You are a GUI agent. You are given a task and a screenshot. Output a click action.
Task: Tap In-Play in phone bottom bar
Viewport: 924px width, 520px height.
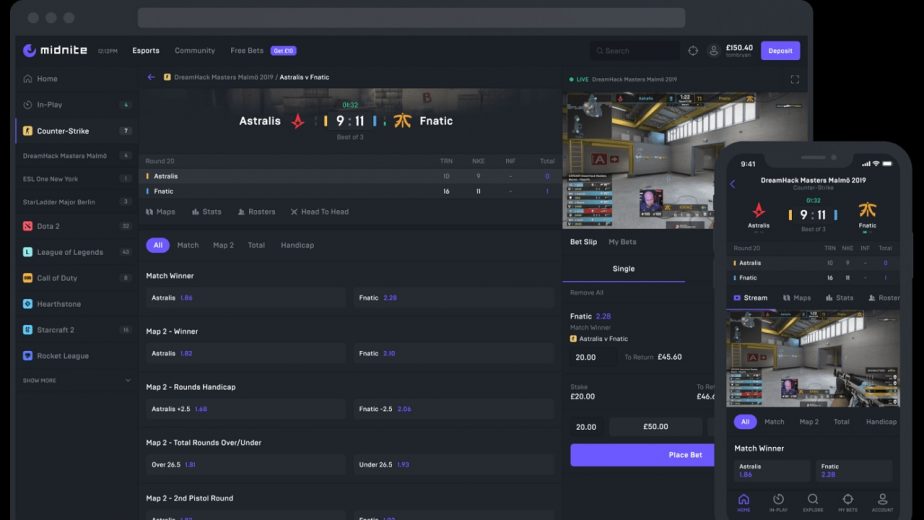click(x=778, y=502)
